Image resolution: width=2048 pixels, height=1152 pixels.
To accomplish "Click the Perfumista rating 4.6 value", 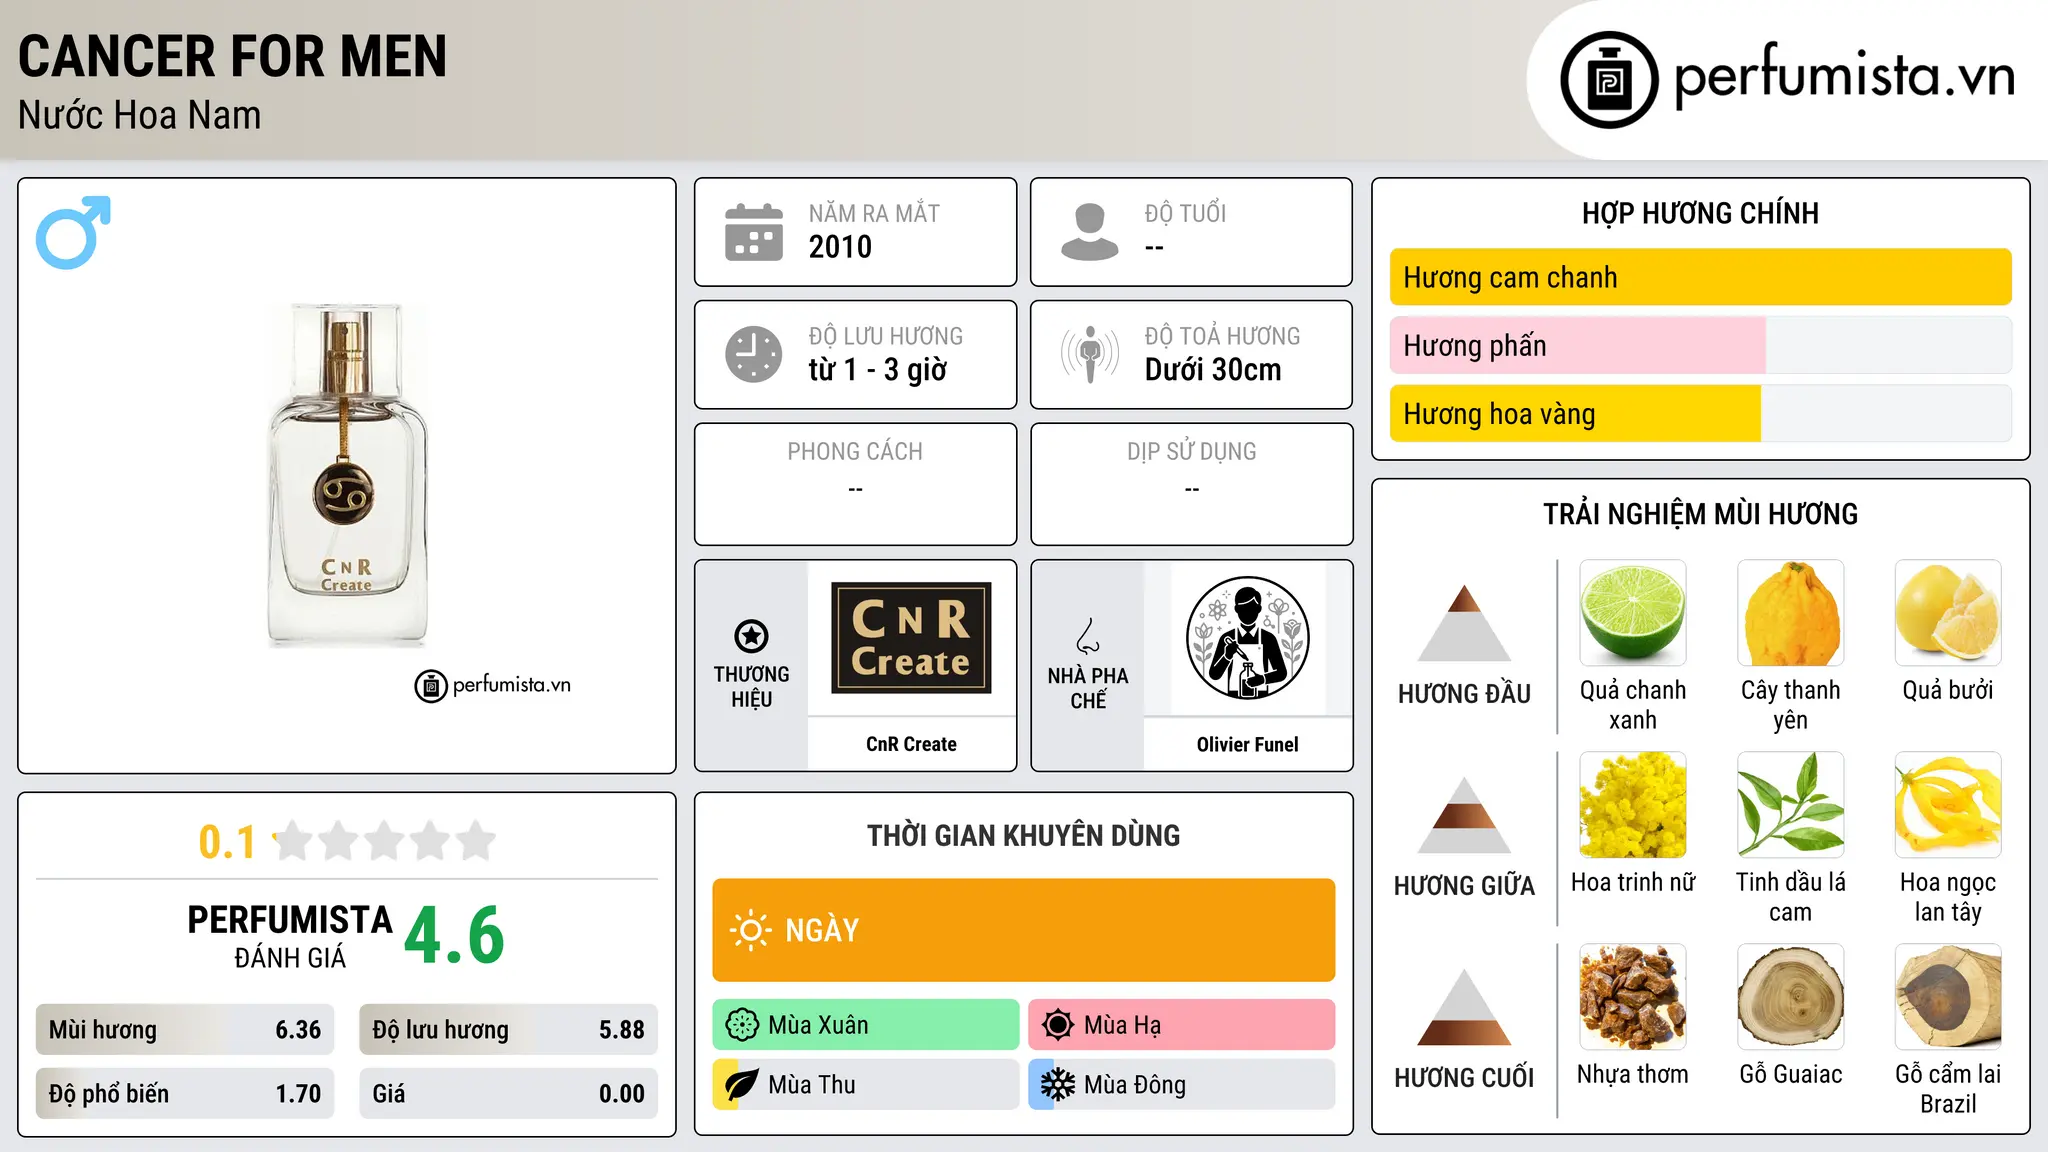I will point(455,935).
